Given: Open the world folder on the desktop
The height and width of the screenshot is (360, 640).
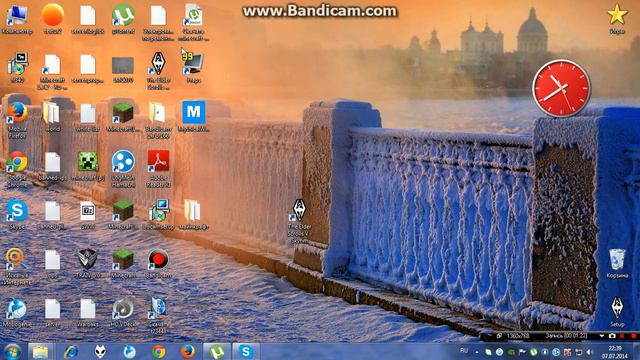Looking at the screenshot, I should coord(52,116).
